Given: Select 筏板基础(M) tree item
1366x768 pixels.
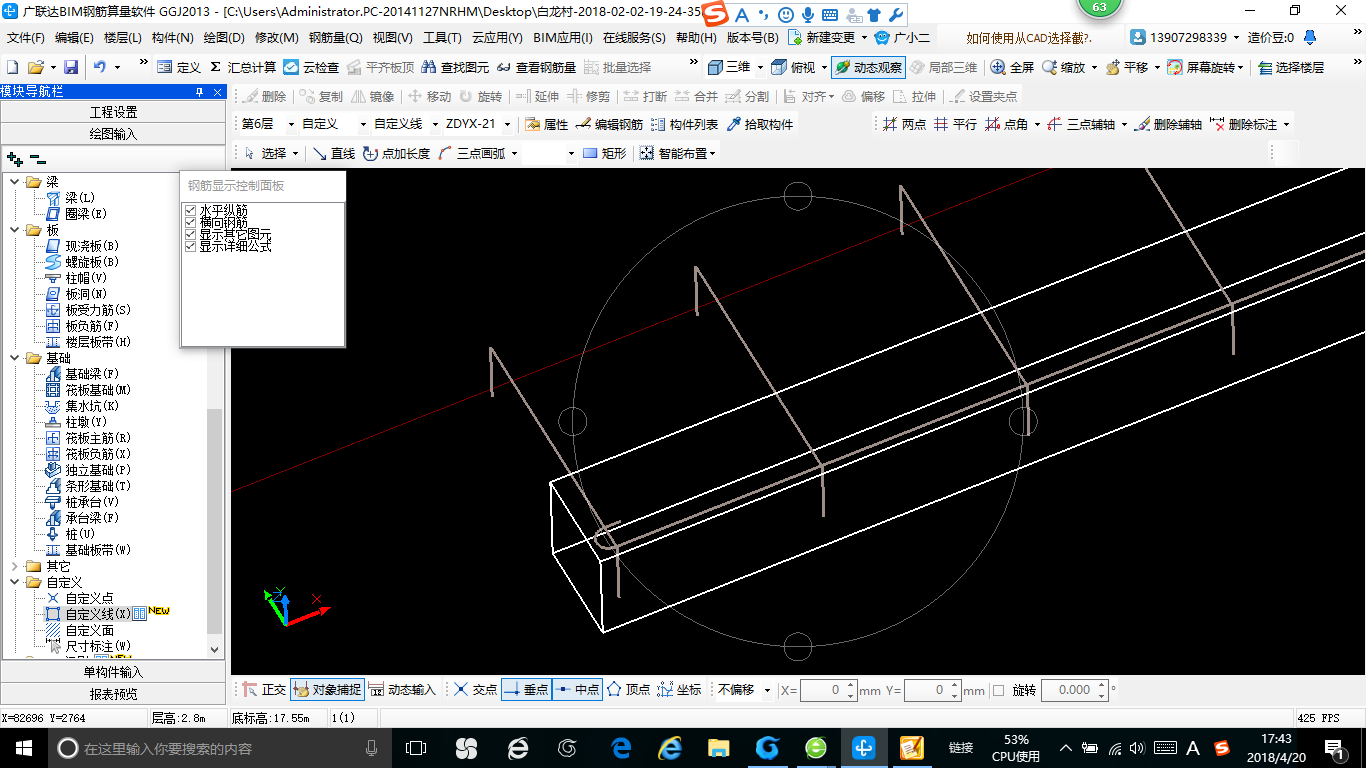Looking at the screenshot, I should click(x=98, y=390).
